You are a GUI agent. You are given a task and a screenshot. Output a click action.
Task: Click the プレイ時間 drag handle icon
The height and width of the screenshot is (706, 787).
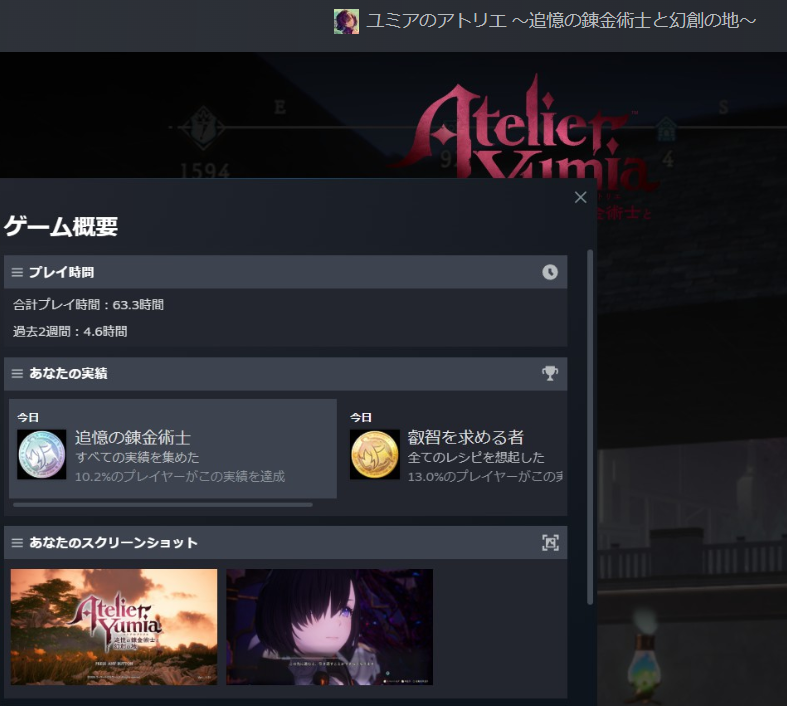17,272
